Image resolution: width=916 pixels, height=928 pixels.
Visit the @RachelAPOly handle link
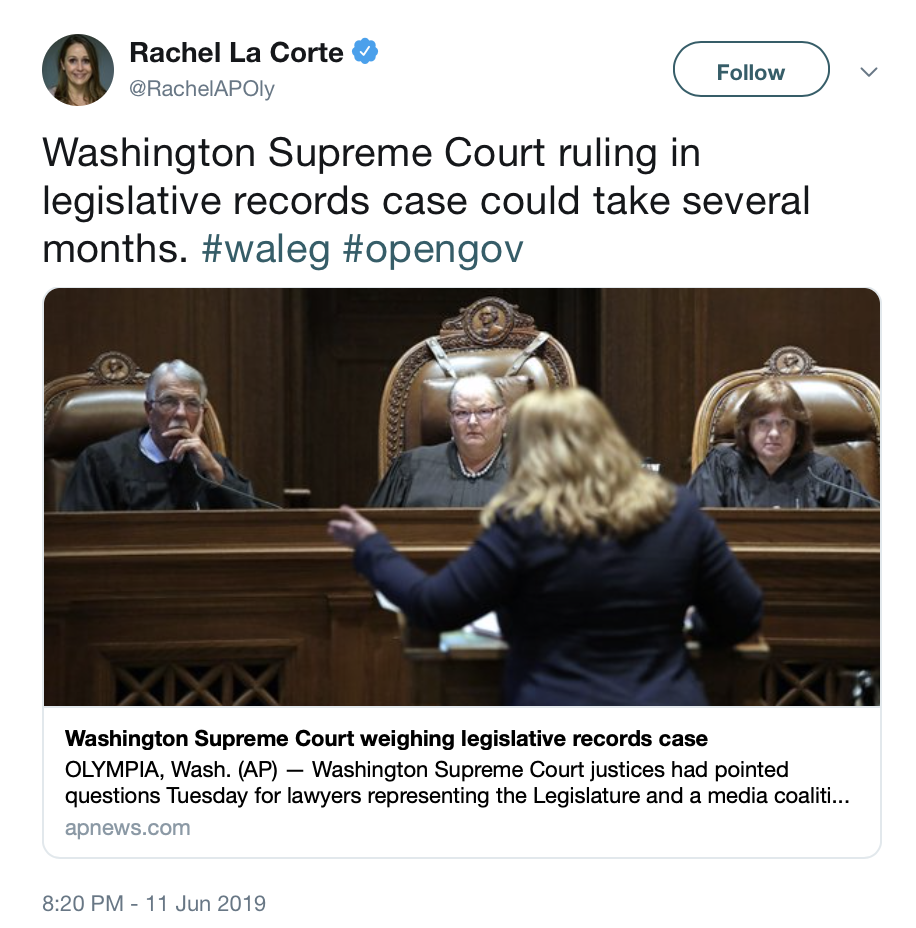[x=202, y=89]
